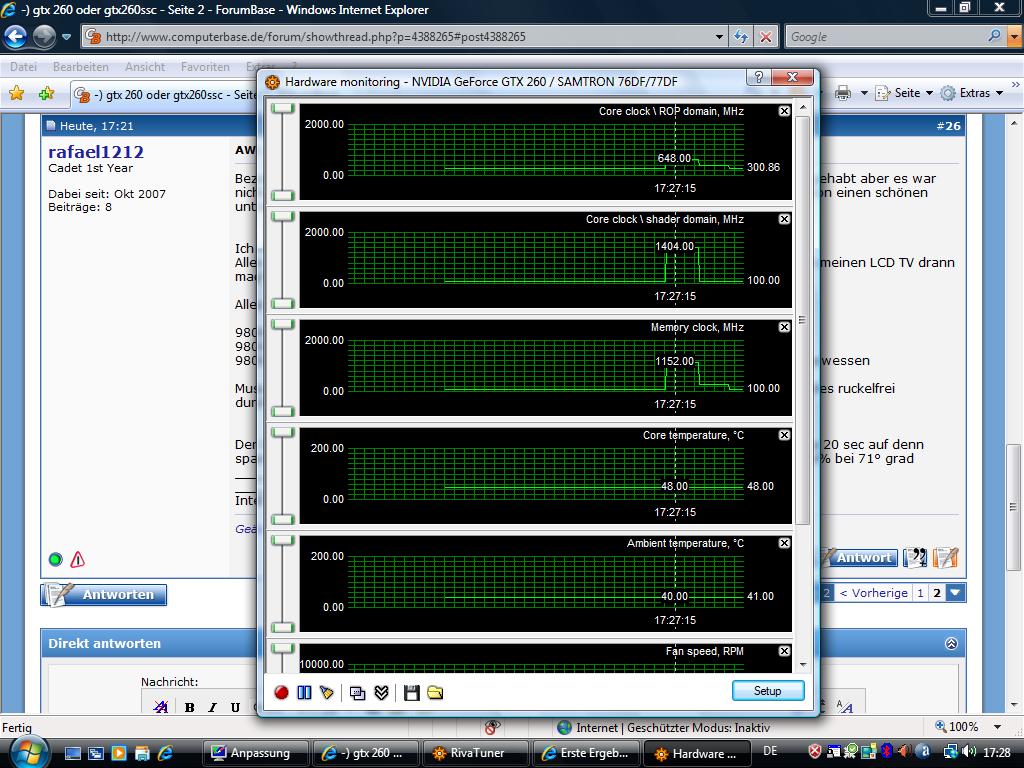The image size is (1024, 768).
Task: Click the volume speaker tray icon
Action: click(x=969, y=752)
